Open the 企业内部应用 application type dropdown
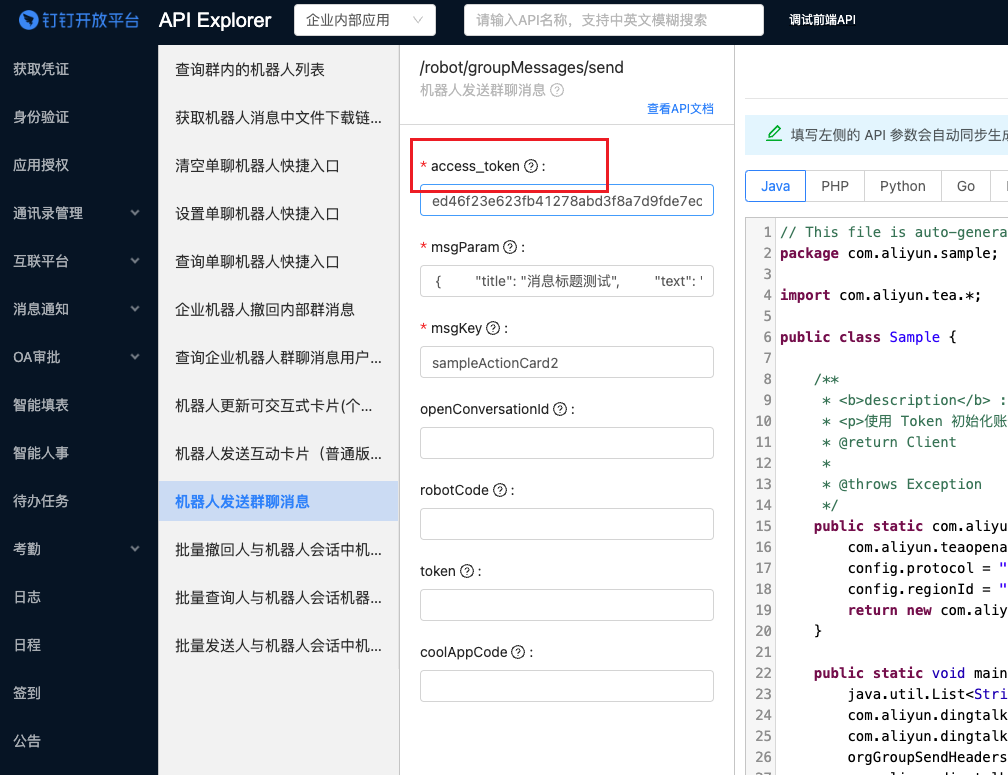 pyautogui.click(x=364, y=20)
